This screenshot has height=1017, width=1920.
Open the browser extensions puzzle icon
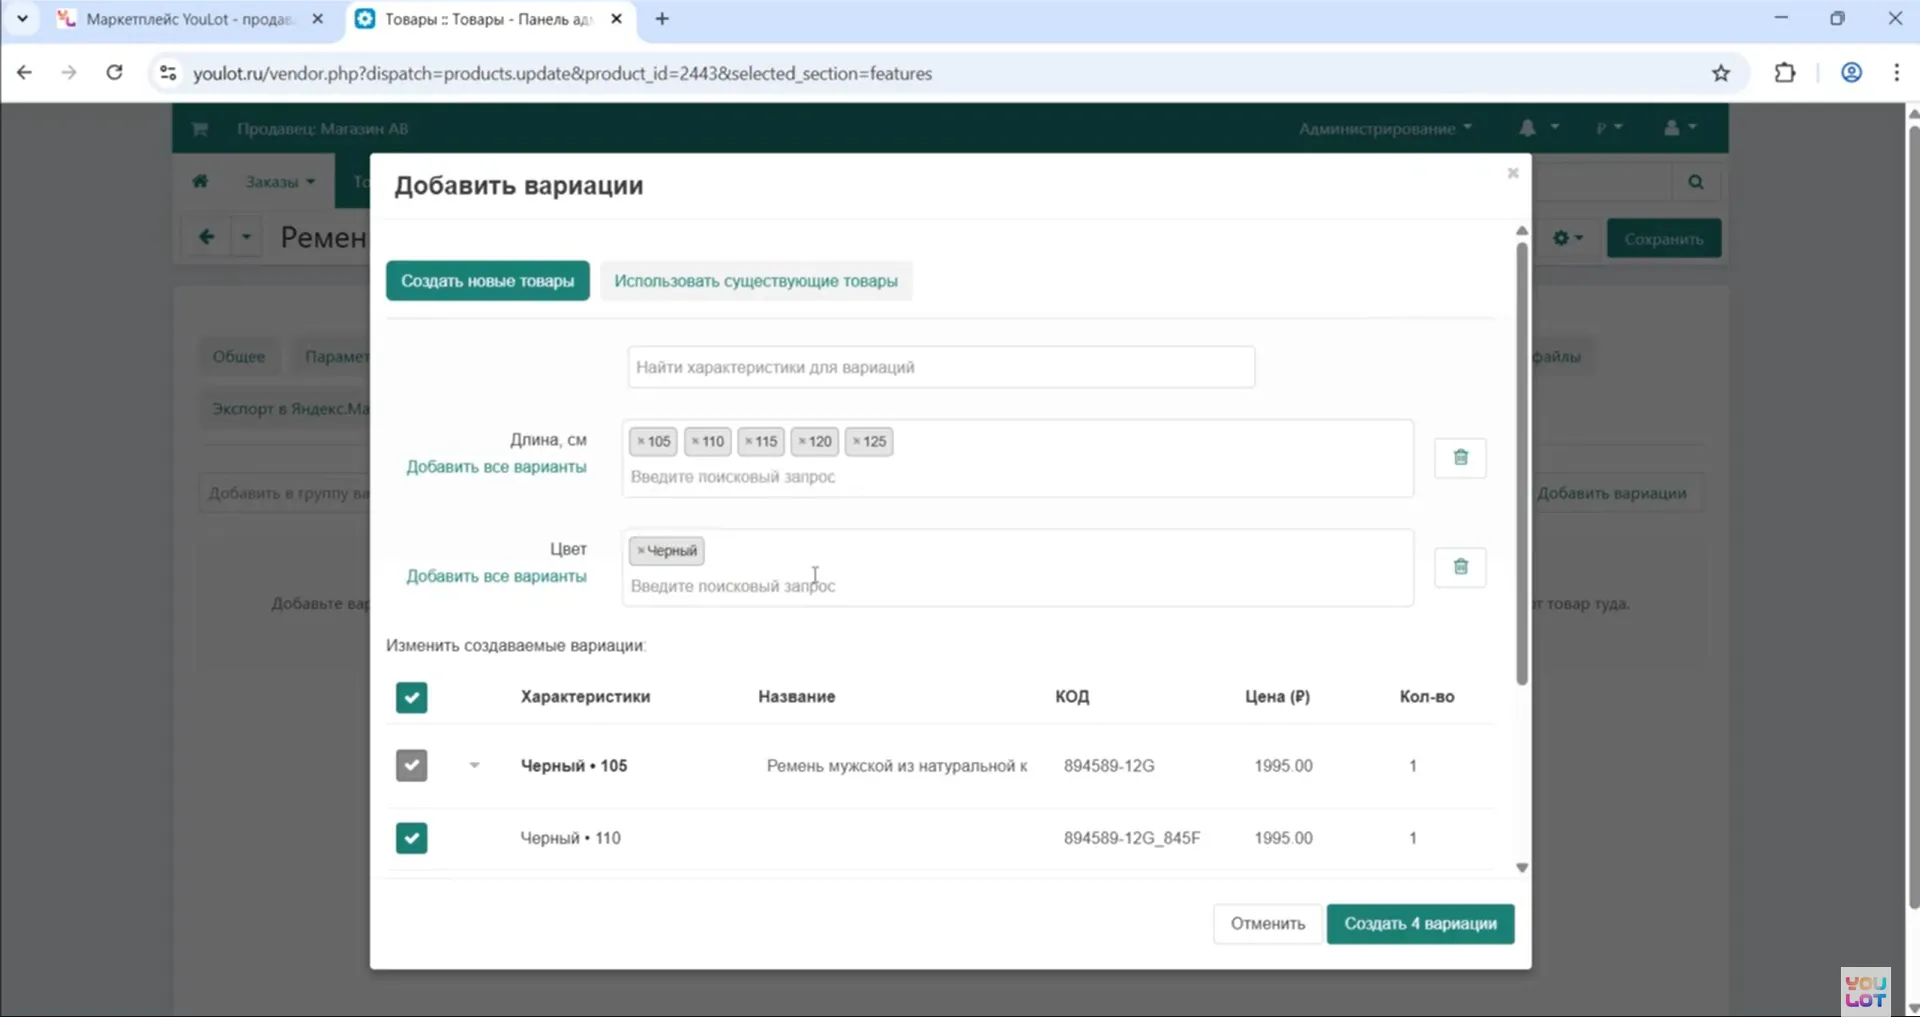(x=1784, y=73)
